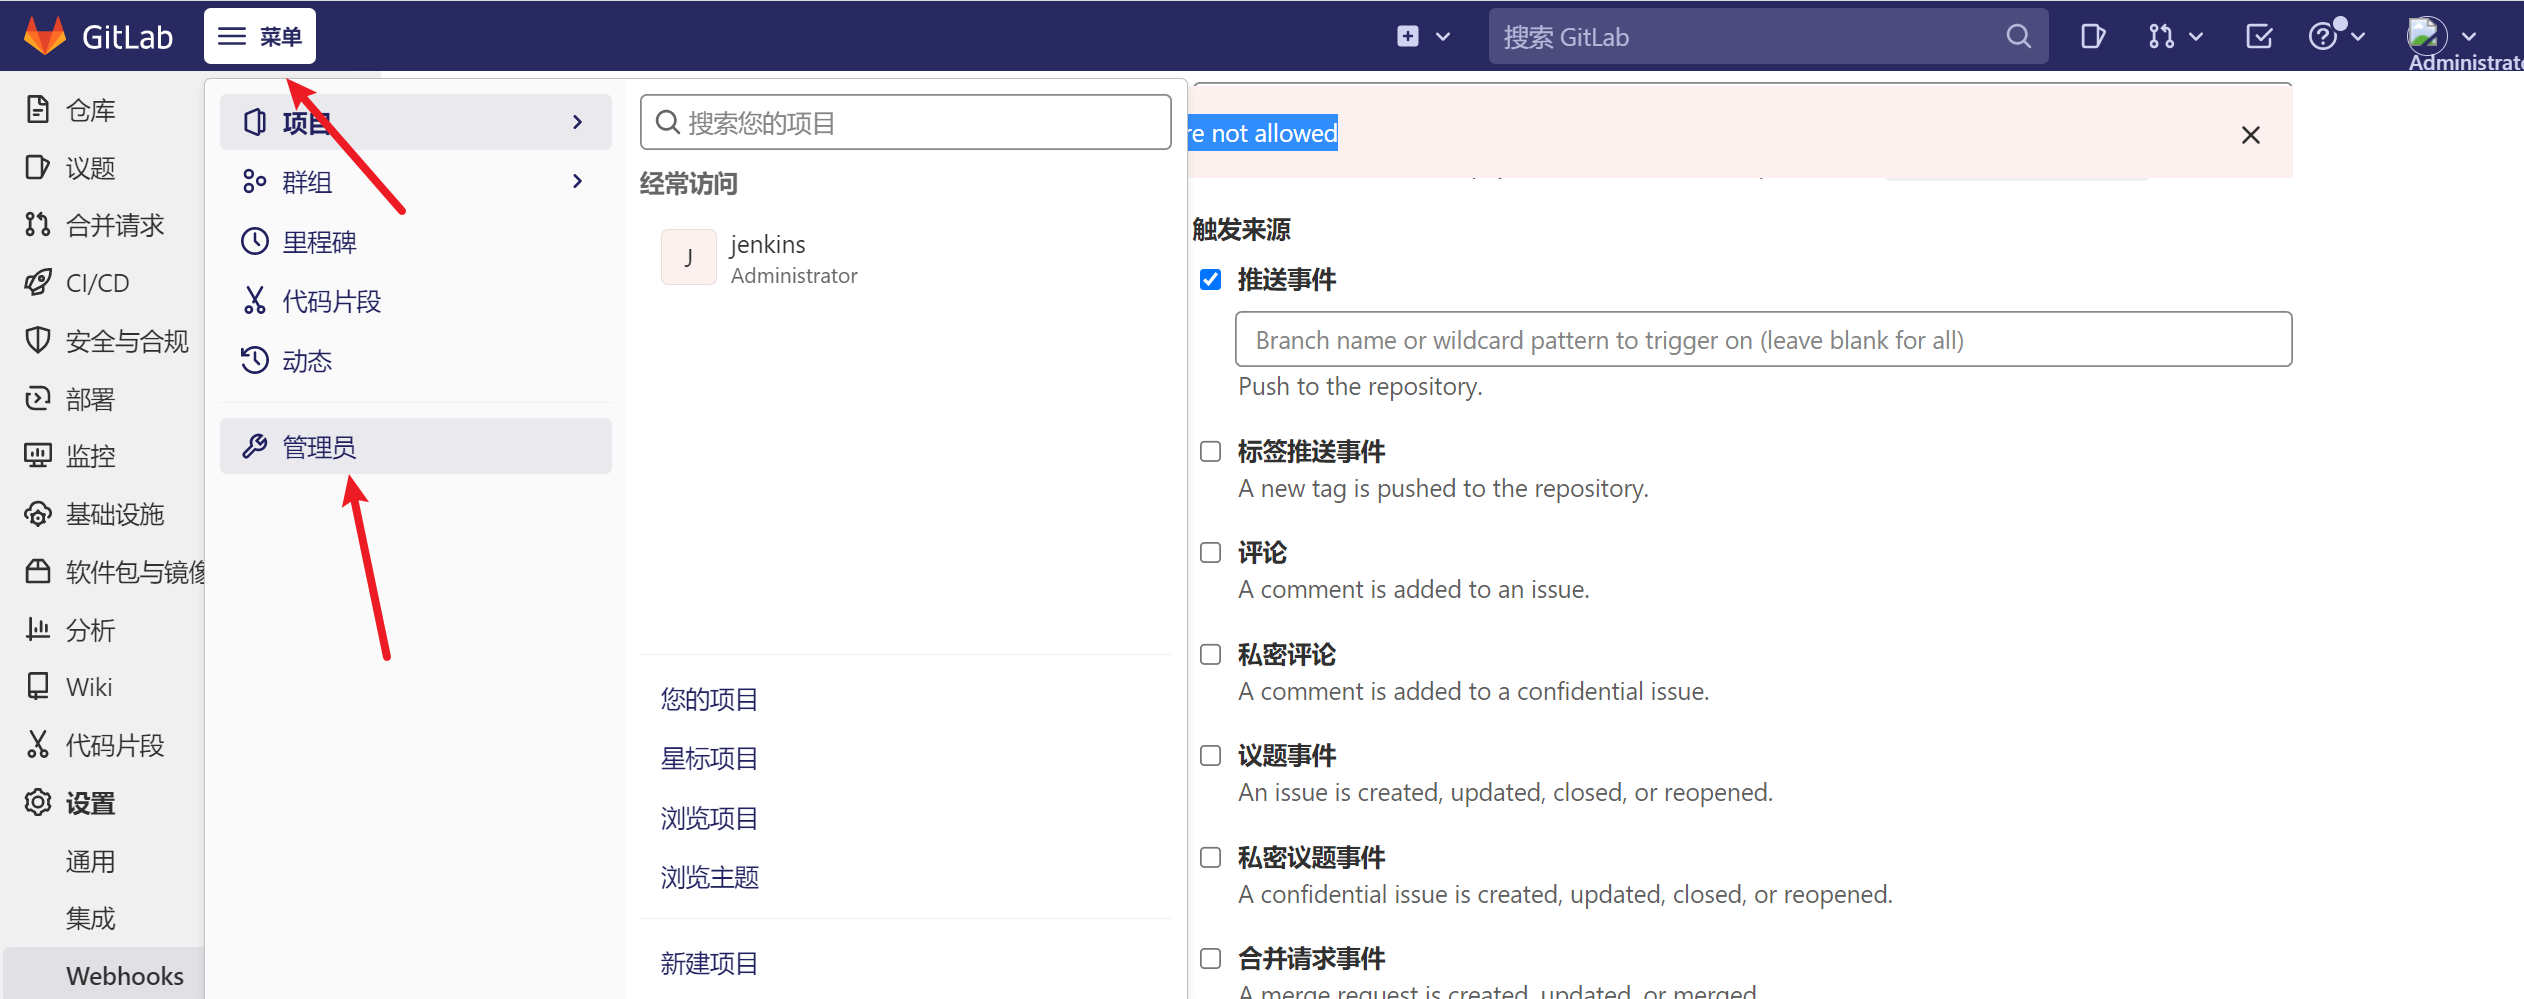Click the 合并请求 sidebar icon
The image size is (2524, 999).
38,224
